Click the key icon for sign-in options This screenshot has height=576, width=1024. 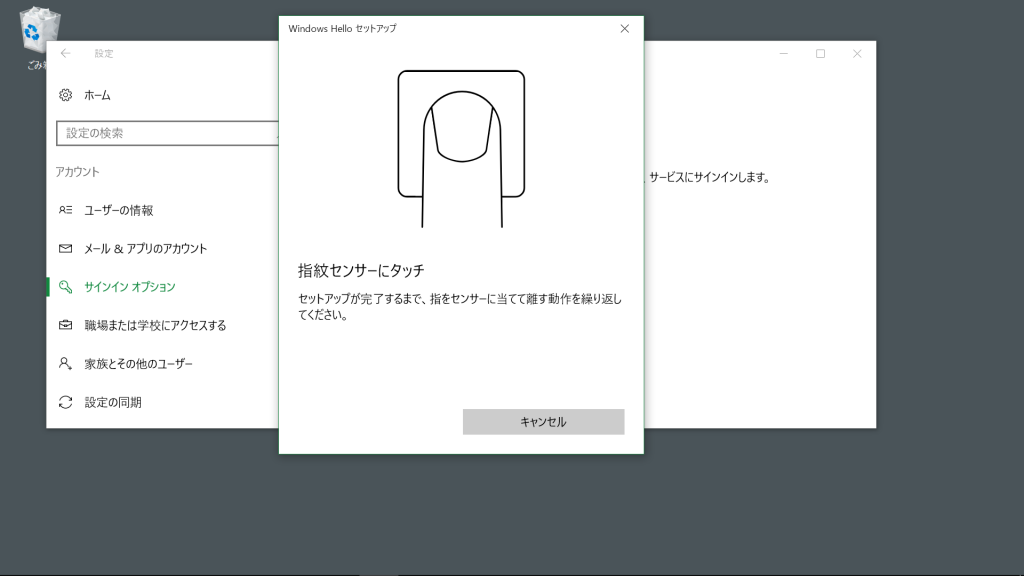[x=65, y=287]
